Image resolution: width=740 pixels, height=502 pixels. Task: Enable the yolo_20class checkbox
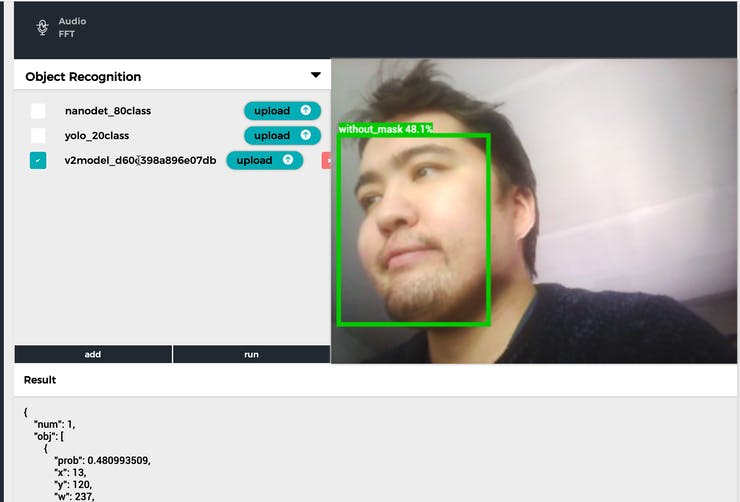pyautogui.click(x=38, y=136)
